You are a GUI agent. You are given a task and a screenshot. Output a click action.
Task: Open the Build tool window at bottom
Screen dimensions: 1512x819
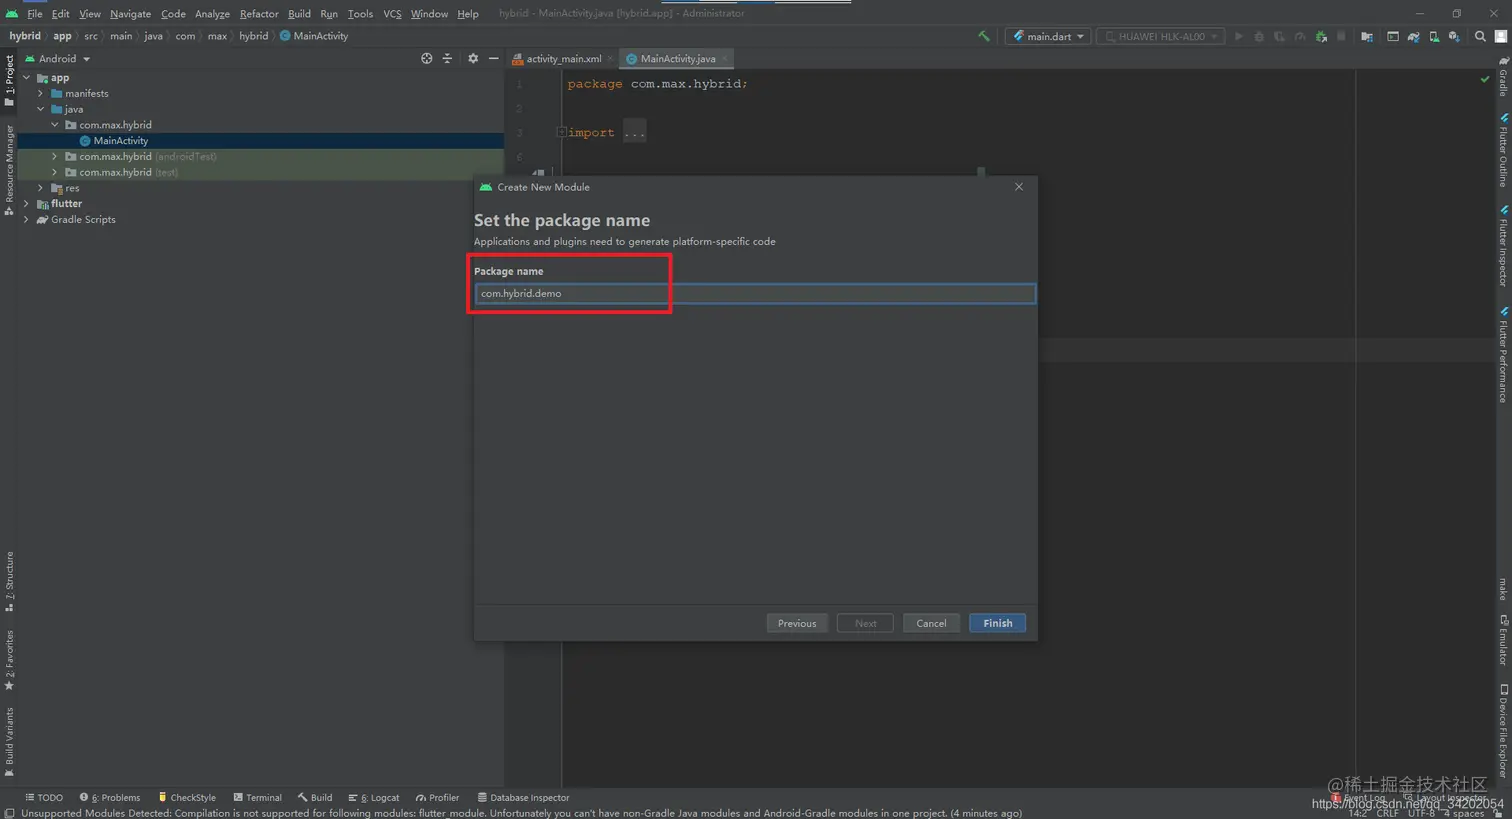[x=315, y=798]
